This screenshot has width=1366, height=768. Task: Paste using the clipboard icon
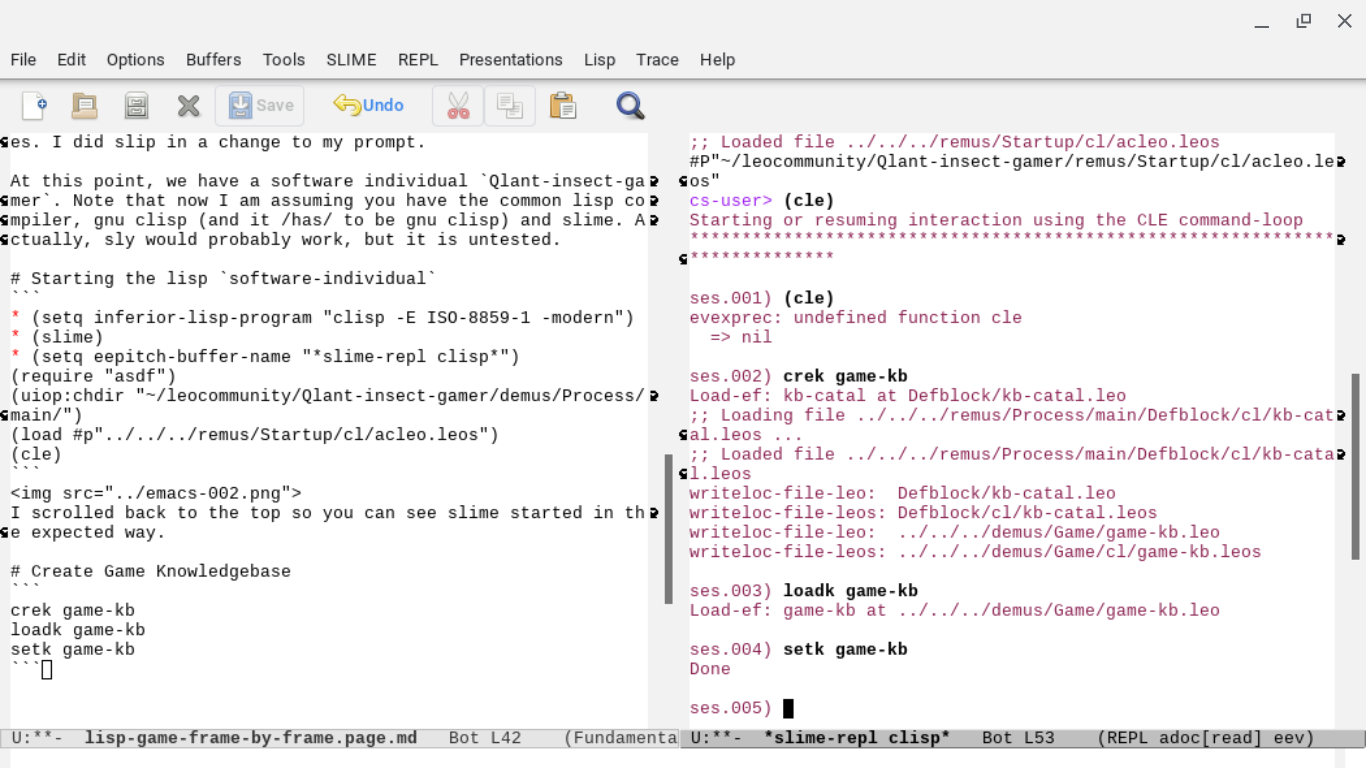click(563, 105)
